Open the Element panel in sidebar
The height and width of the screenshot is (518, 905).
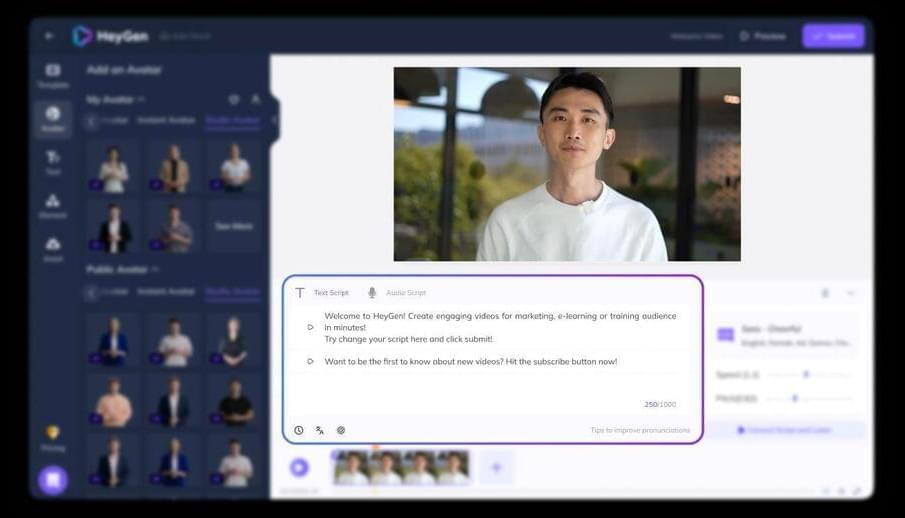(x=53, y=205)
